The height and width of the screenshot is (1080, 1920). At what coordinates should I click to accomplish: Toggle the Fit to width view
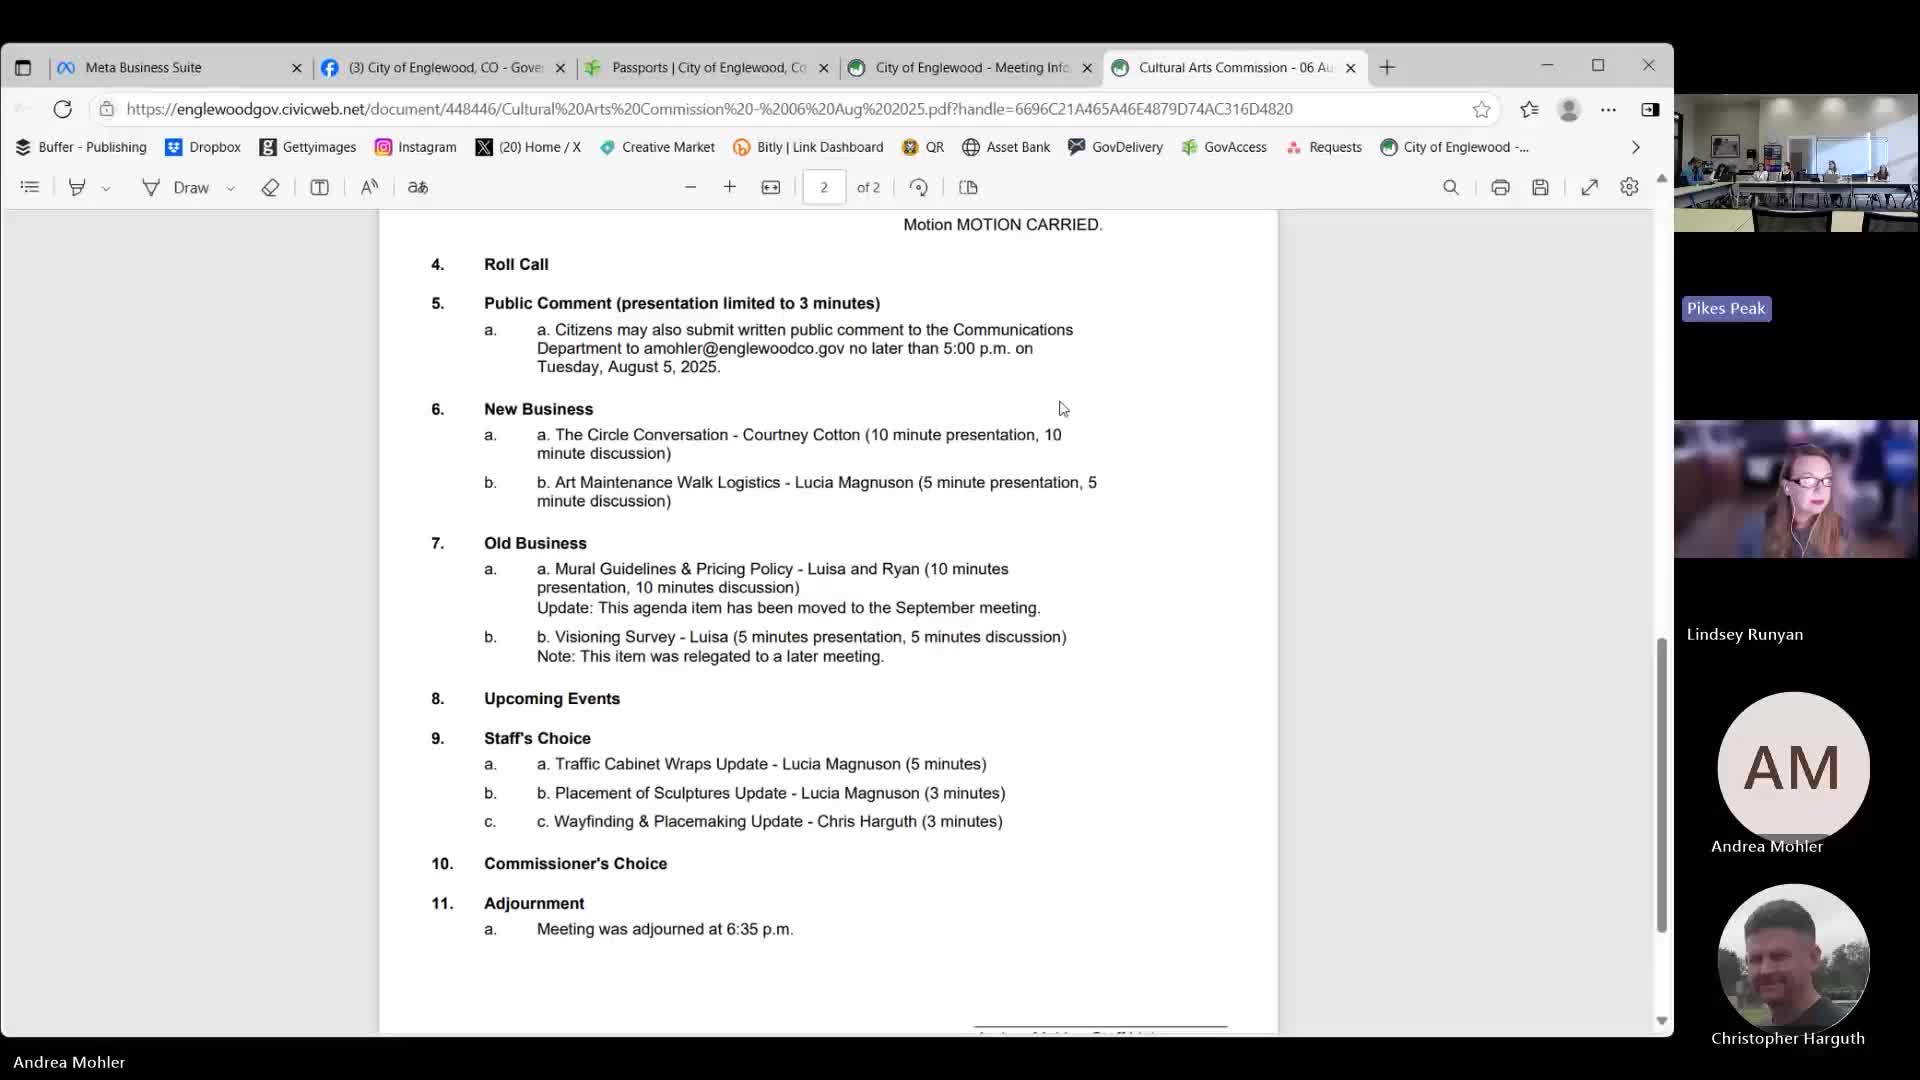pyautogui.click(x=771, y=187)
